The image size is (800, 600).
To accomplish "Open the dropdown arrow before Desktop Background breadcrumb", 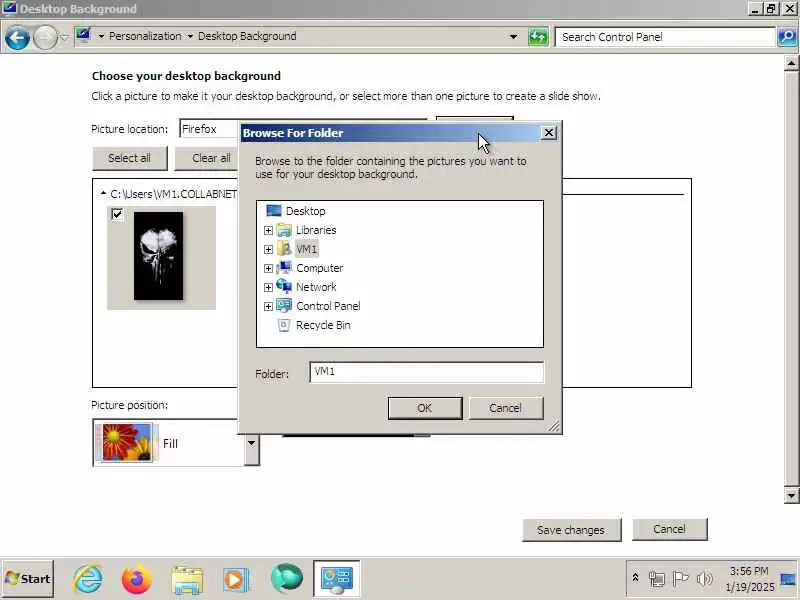I will 190,36.
